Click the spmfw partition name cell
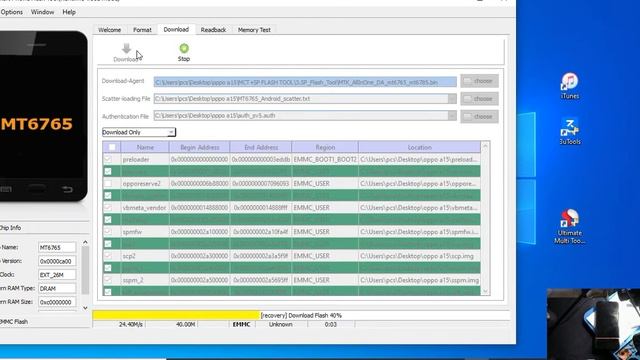The image size is (640, 360). [x=145, y=231]
